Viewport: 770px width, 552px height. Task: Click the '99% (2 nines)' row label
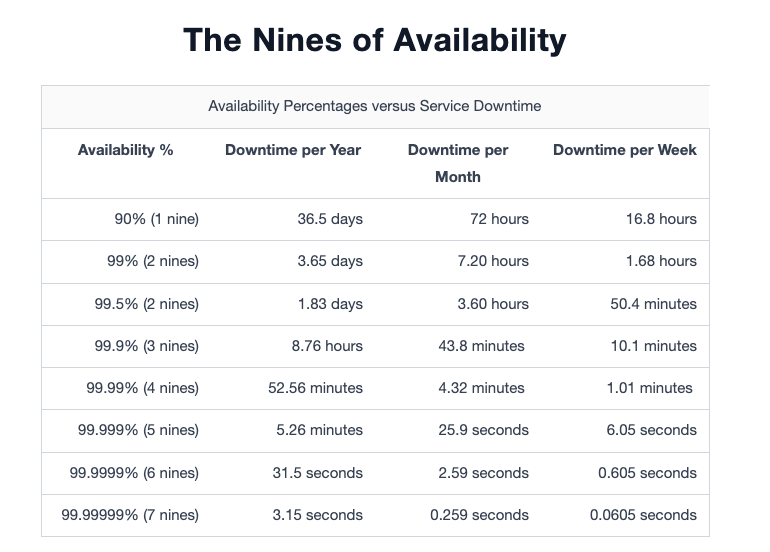(153, 261)
